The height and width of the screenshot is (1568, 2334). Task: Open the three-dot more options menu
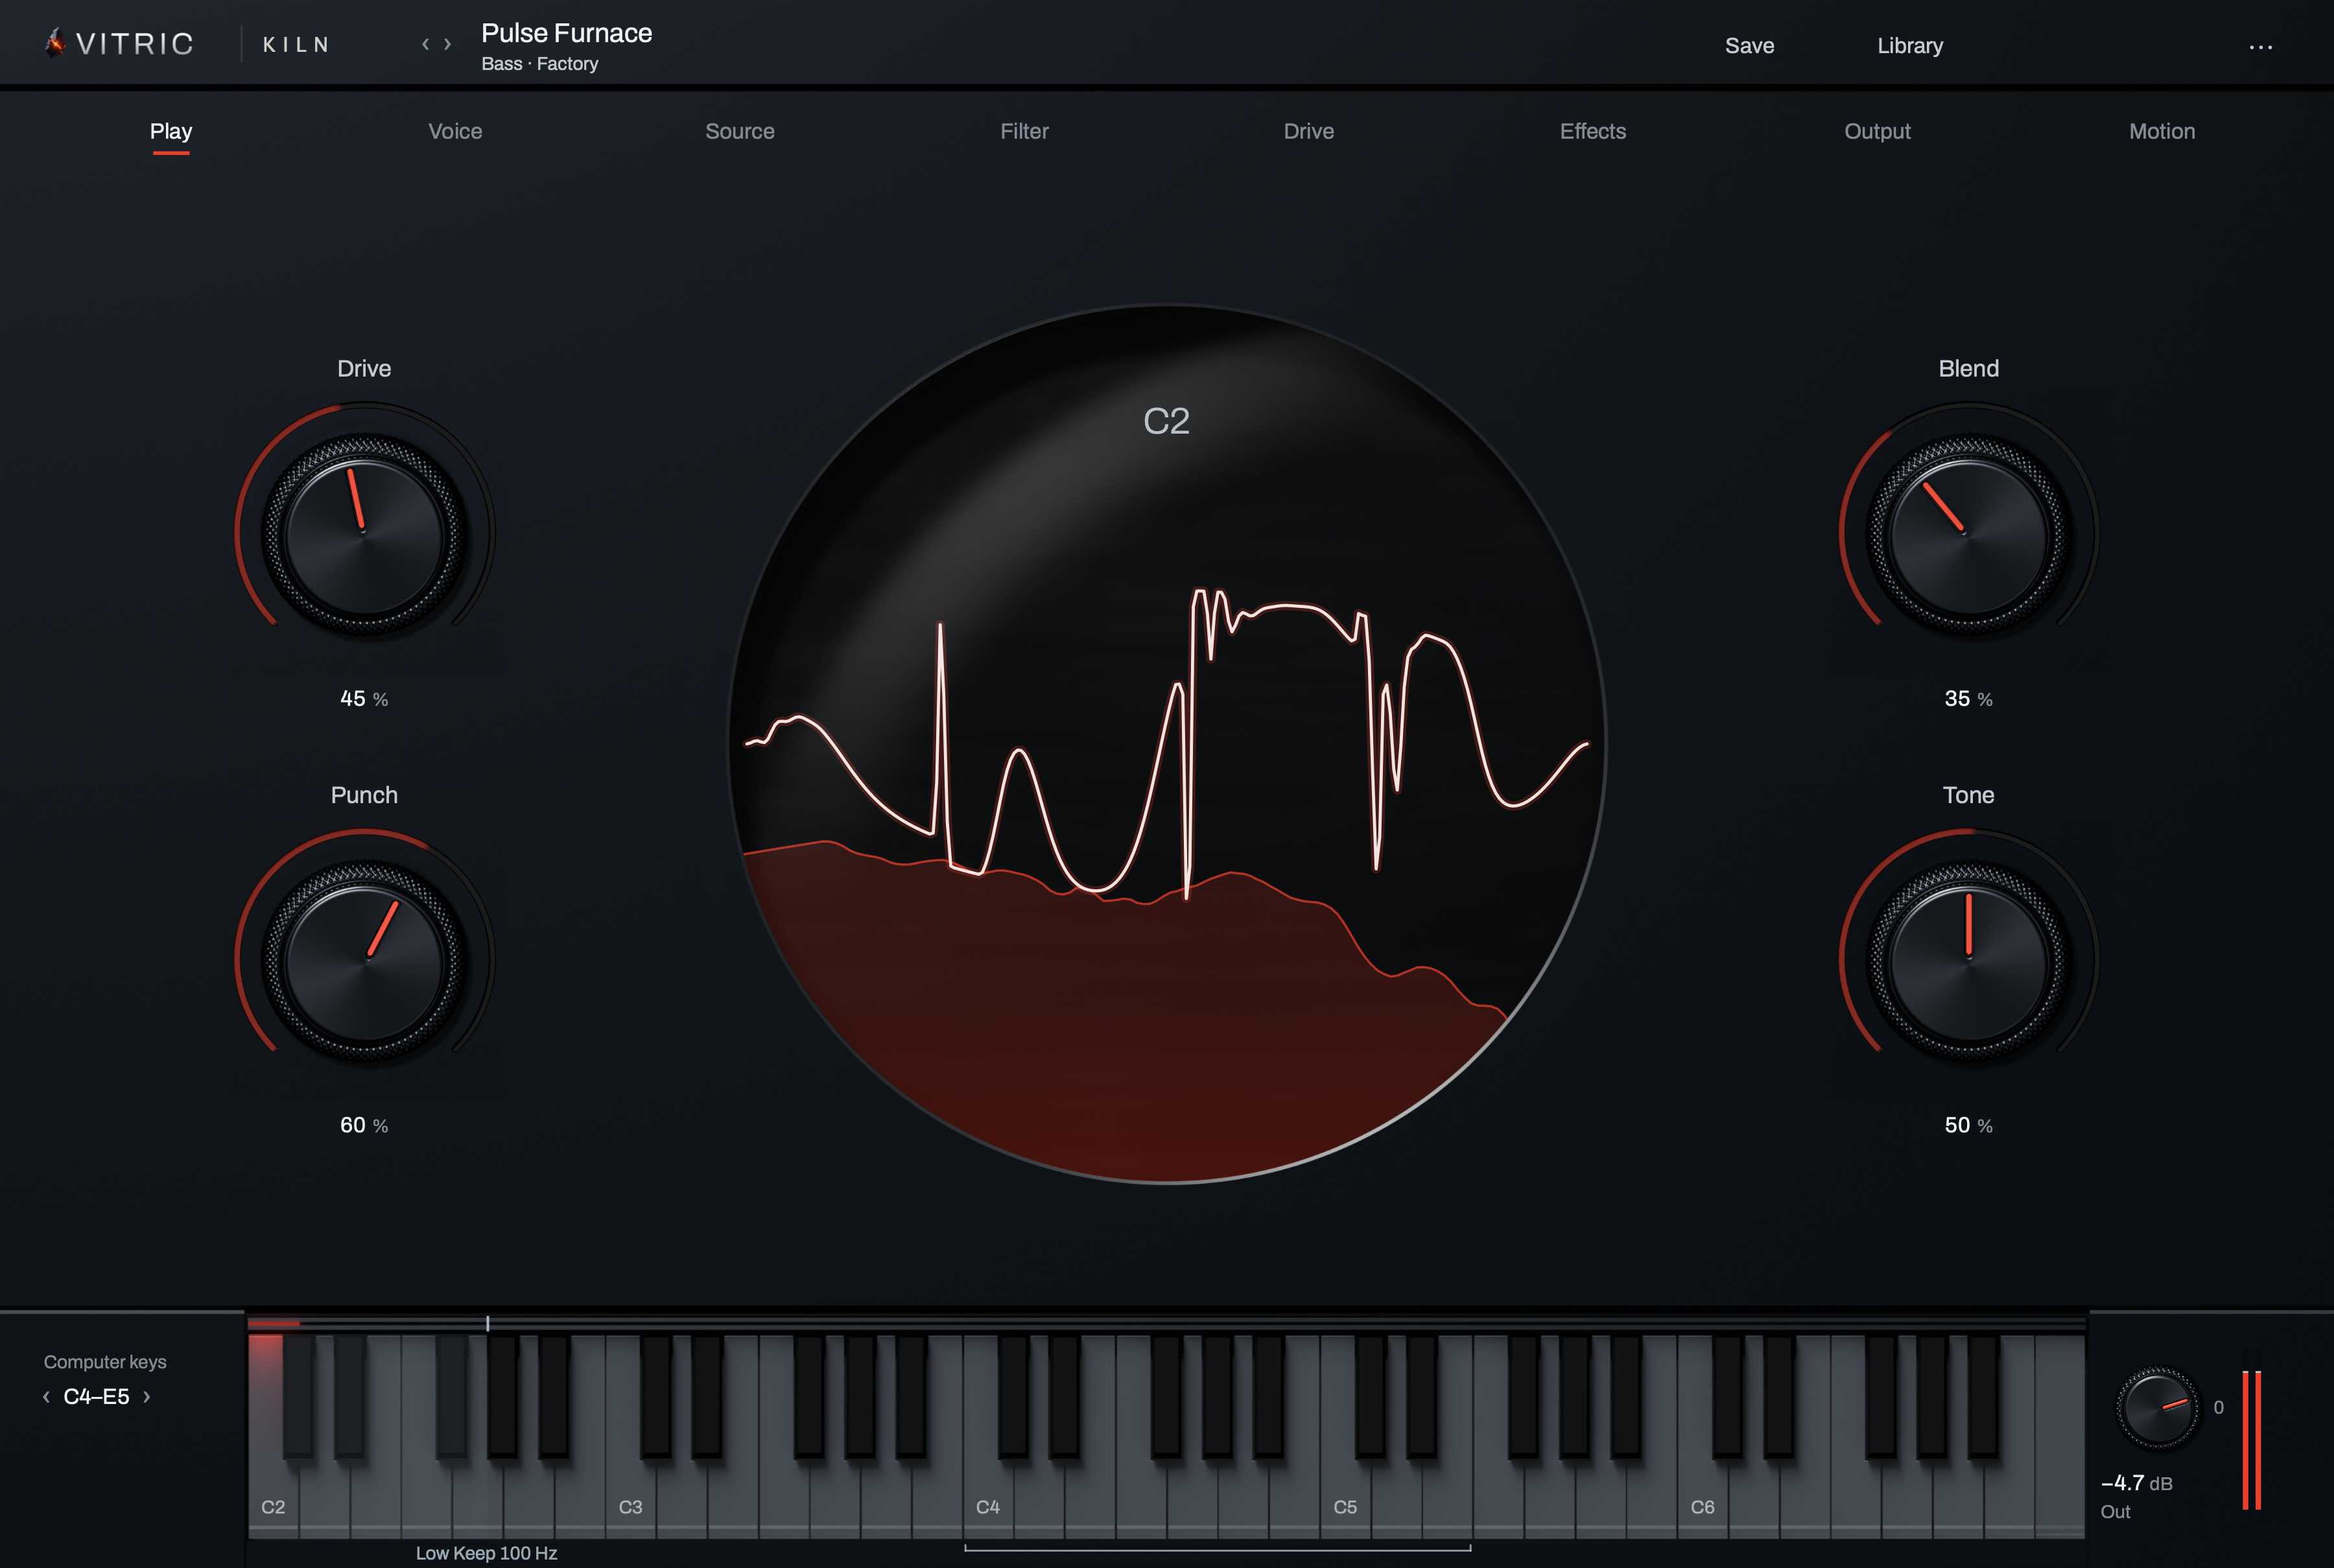2261,47
